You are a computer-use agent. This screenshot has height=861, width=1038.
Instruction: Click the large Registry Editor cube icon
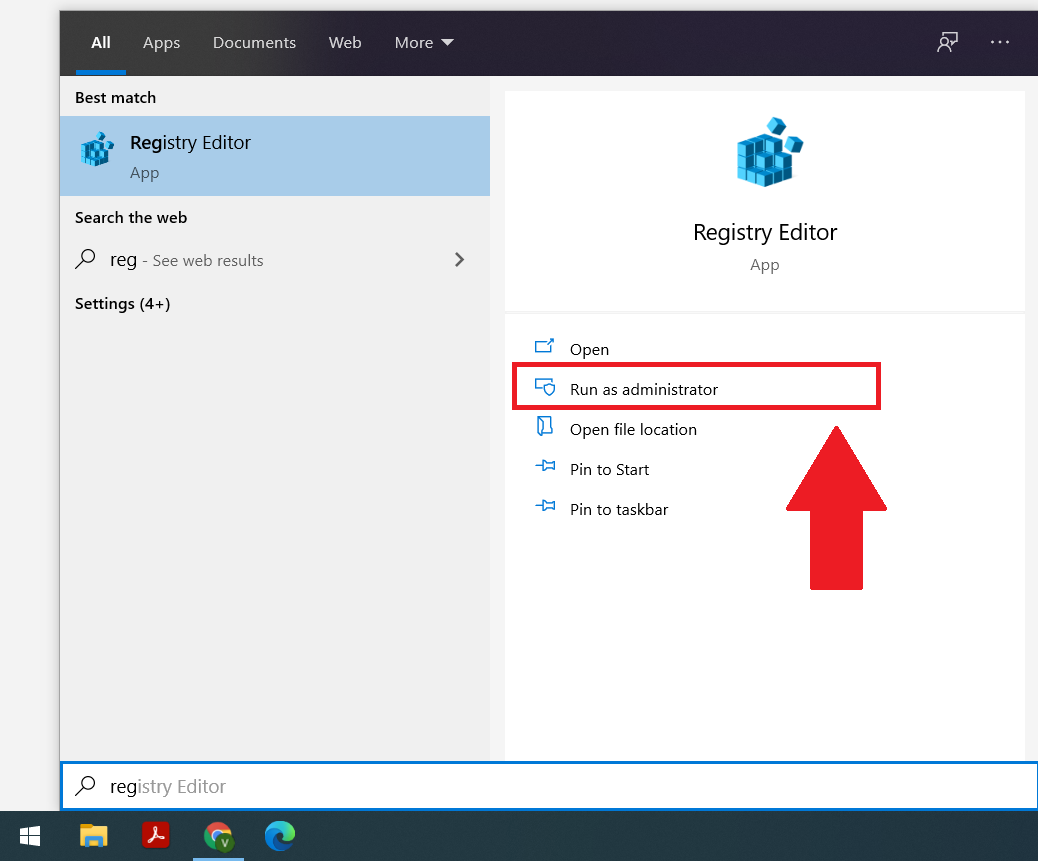click(x=769, y=152)
